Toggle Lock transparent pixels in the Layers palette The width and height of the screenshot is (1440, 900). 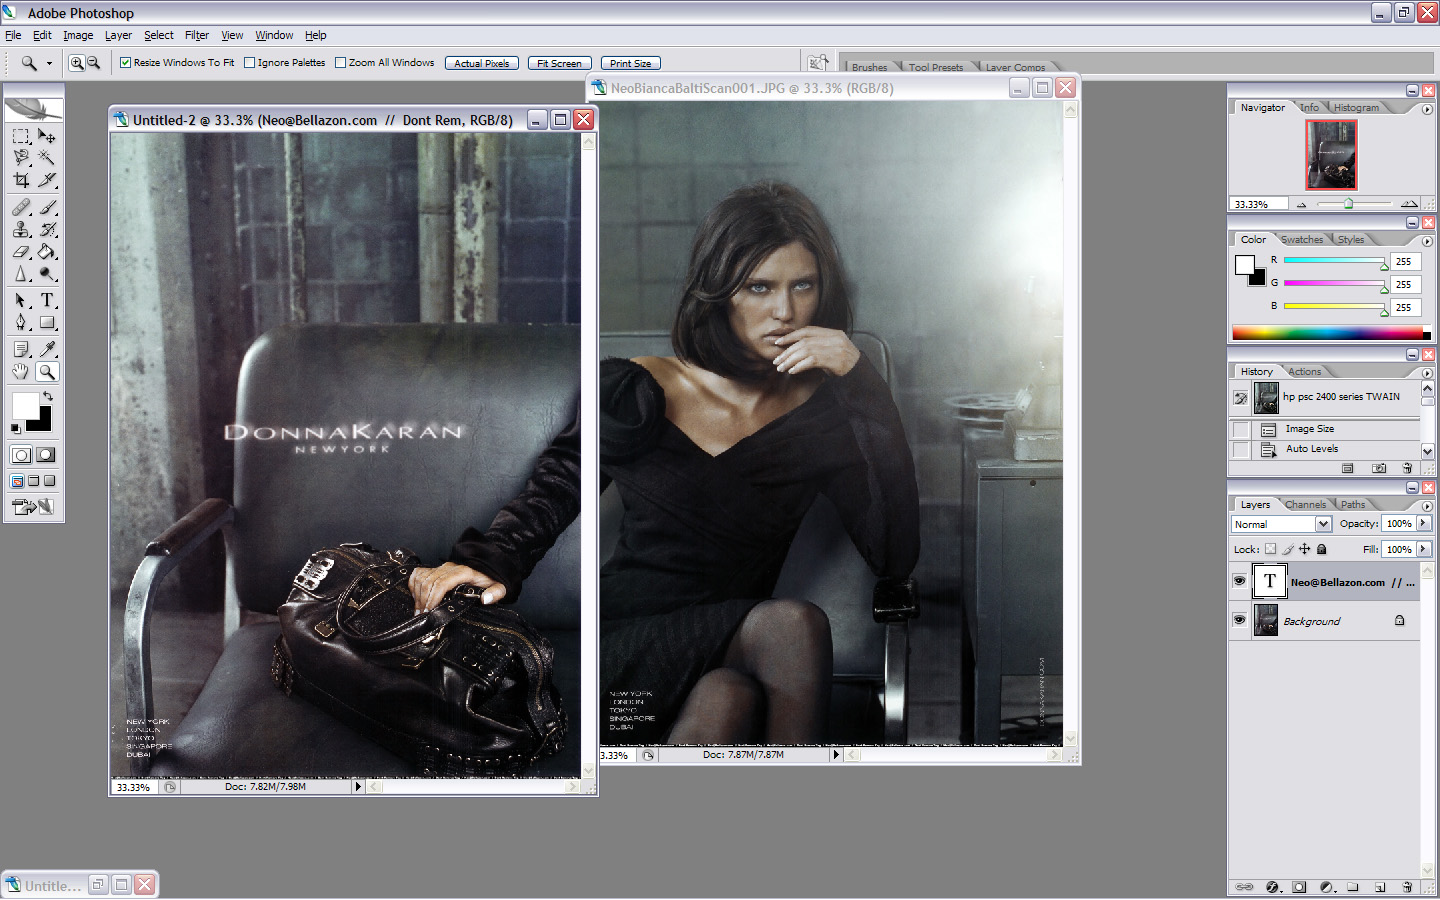[1270, 549]
